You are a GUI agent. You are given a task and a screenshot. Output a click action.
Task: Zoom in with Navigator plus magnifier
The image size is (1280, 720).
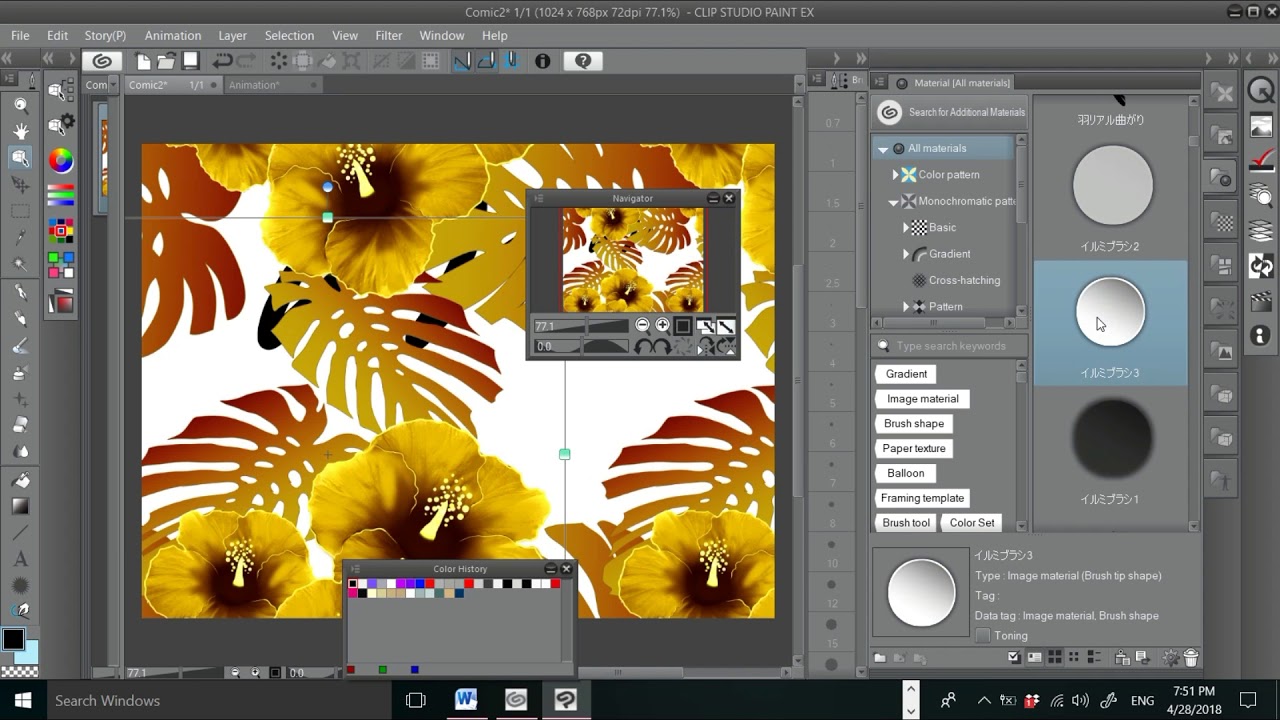662,326
